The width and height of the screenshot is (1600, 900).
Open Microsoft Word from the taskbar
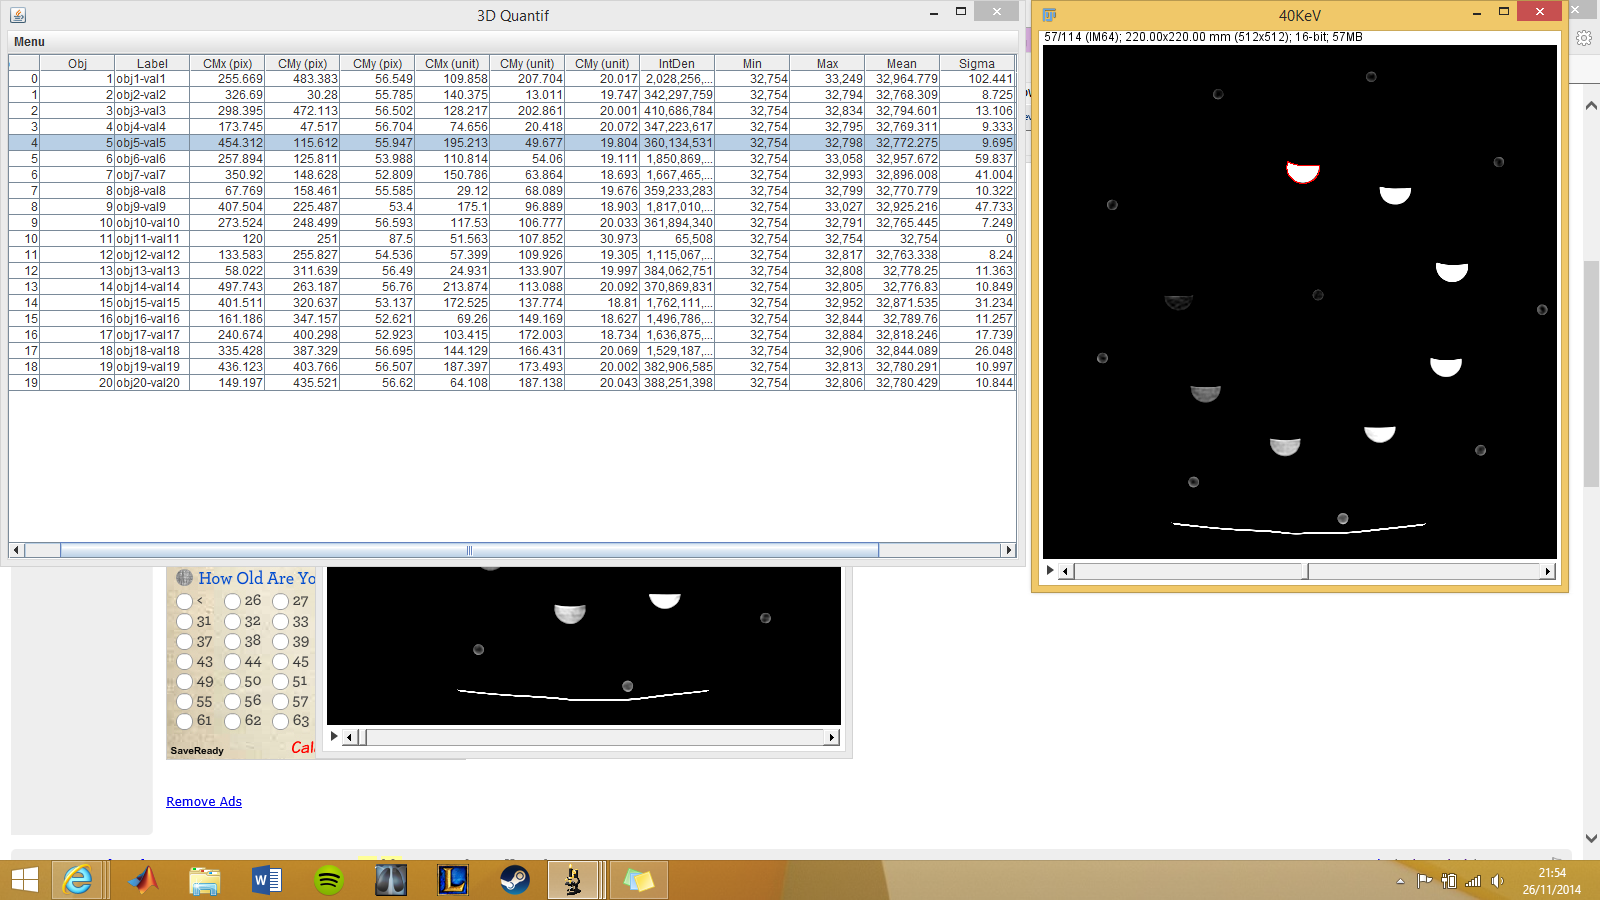point(266,880)
